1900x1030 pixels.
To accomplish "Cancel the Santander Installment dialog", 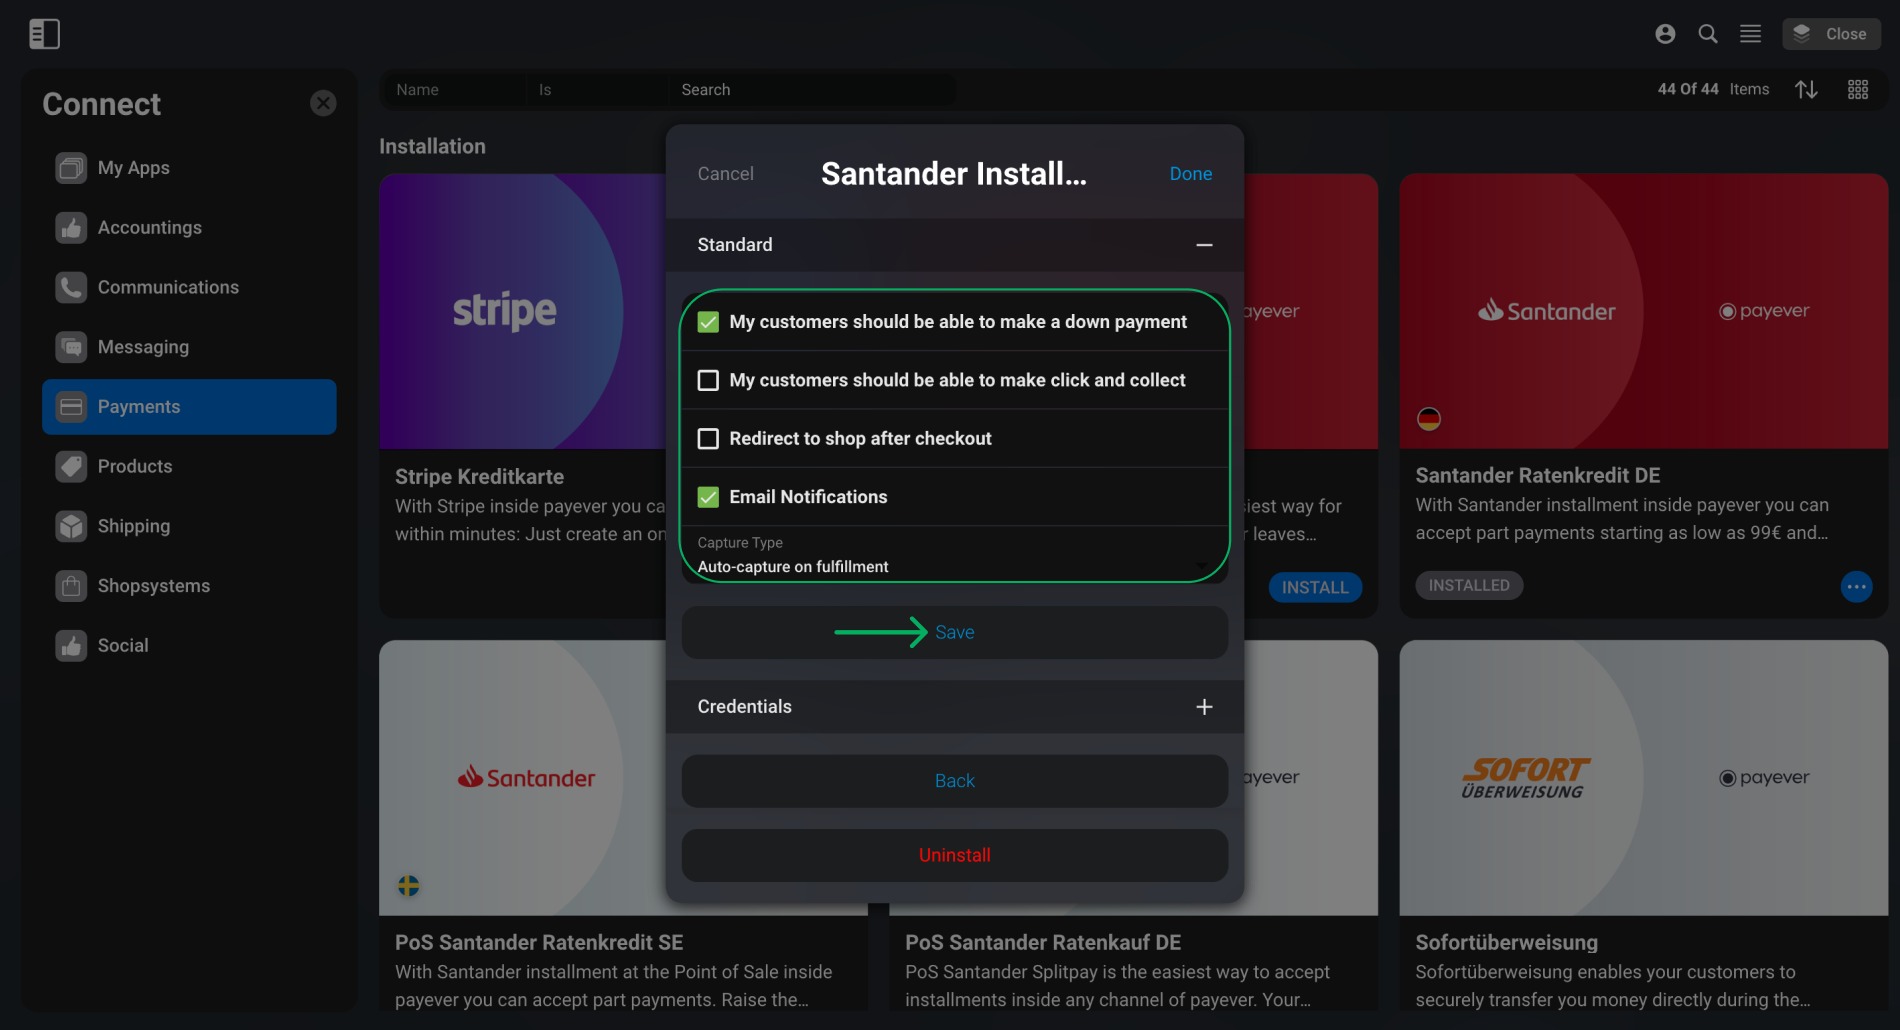I will (x=725, y=174).
